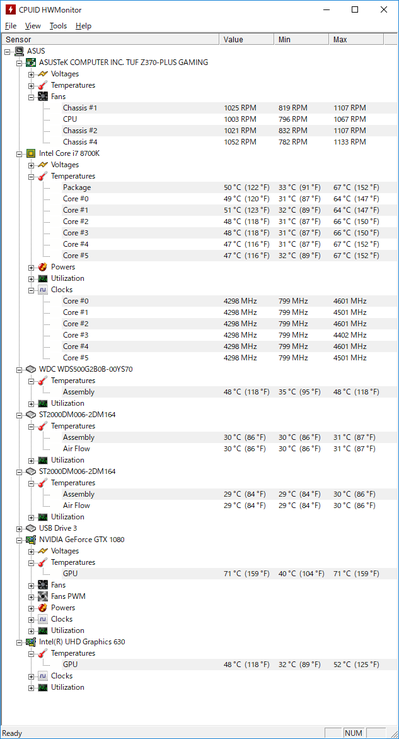Viewport: 399px width, 739px height.
Task: Click the Powers flame icon under Intel Core i7
Action: click(43, 267)
